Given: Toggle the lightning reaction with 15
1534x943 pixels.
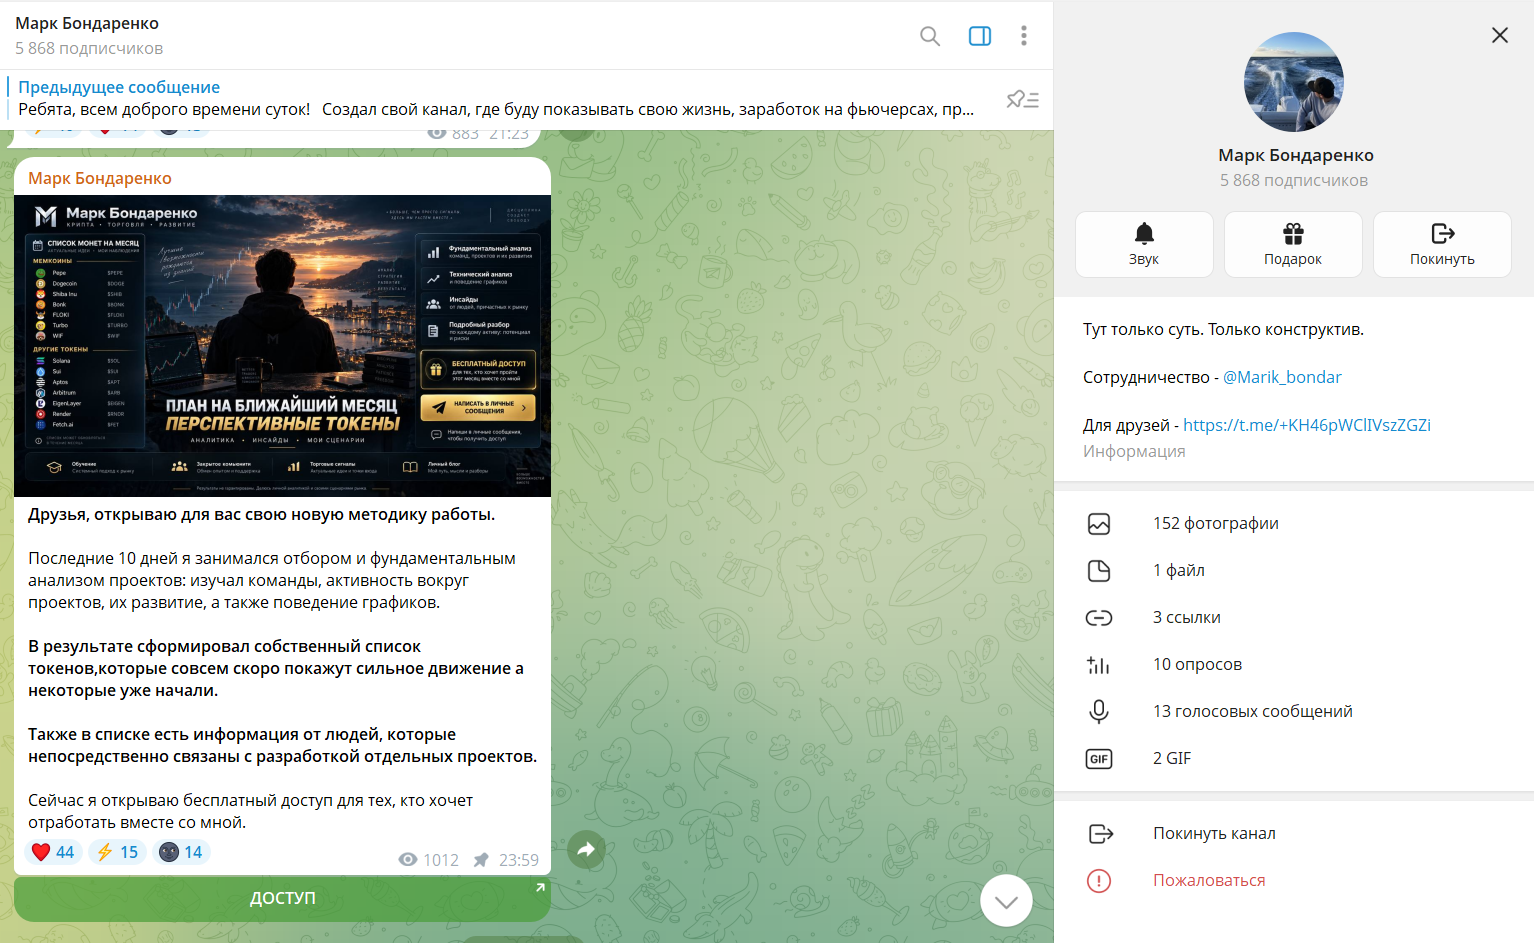Looking at the screenshot, I should click(117, 852).
